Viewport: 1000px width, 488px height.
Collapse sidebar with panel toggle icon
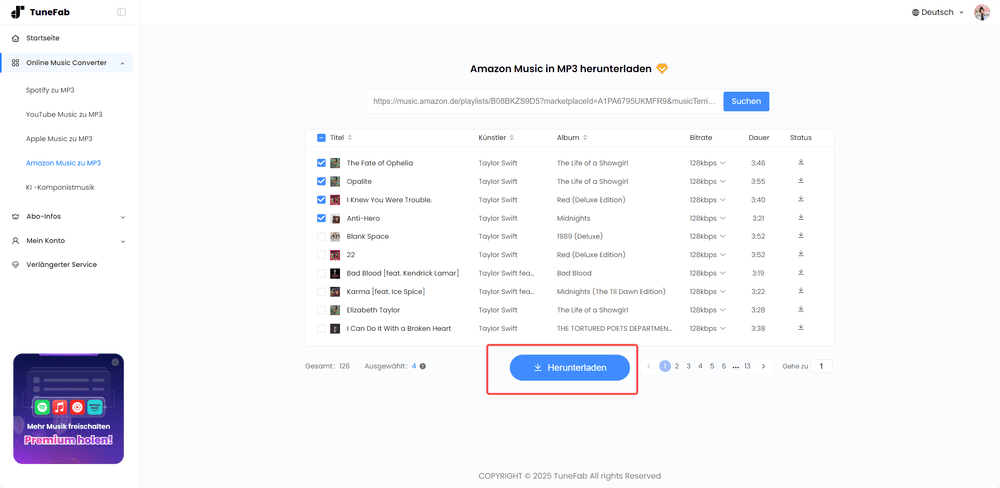pos(122,12)
